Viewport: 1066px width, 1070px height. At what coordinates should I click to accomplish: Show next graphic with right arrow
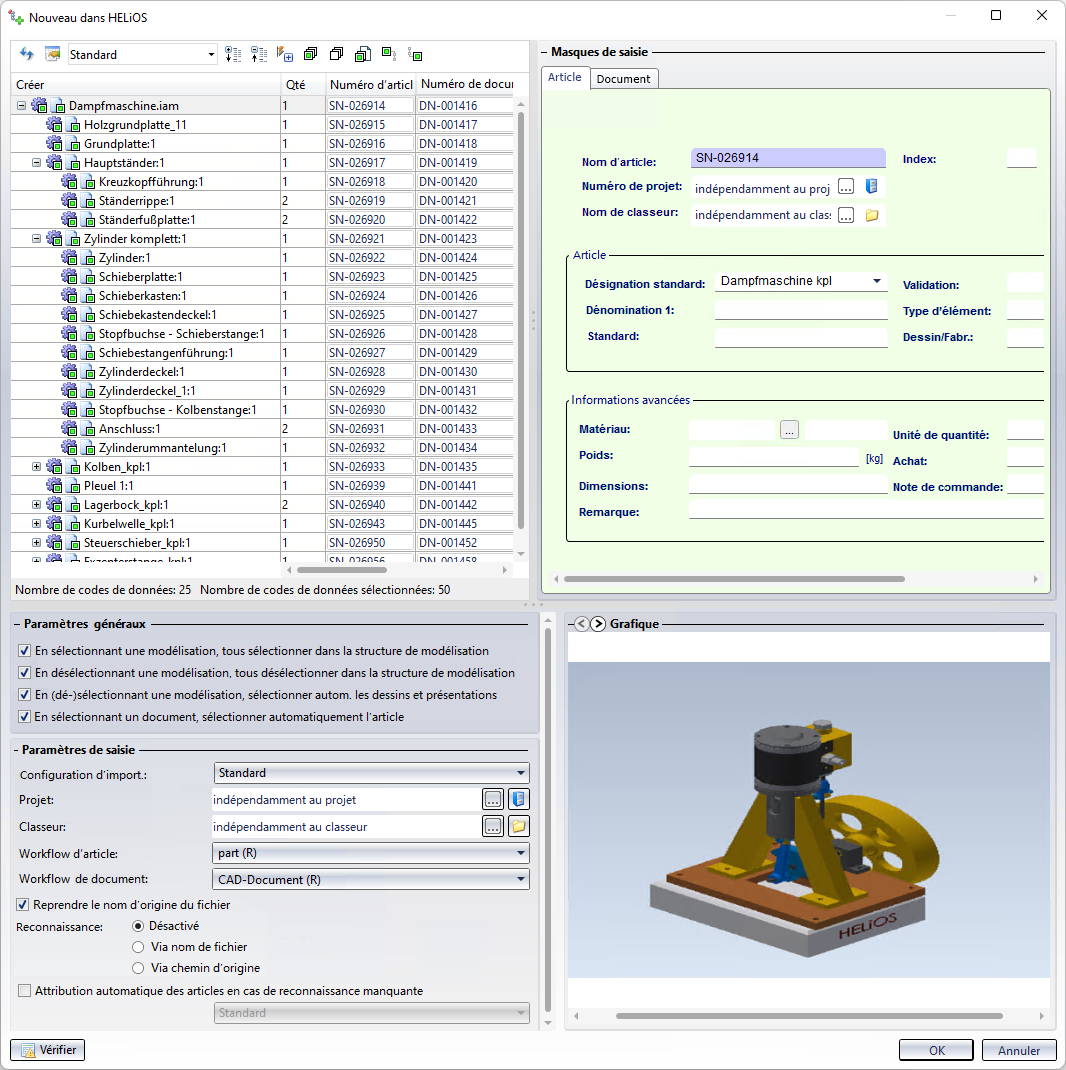[x=598, y=624]
